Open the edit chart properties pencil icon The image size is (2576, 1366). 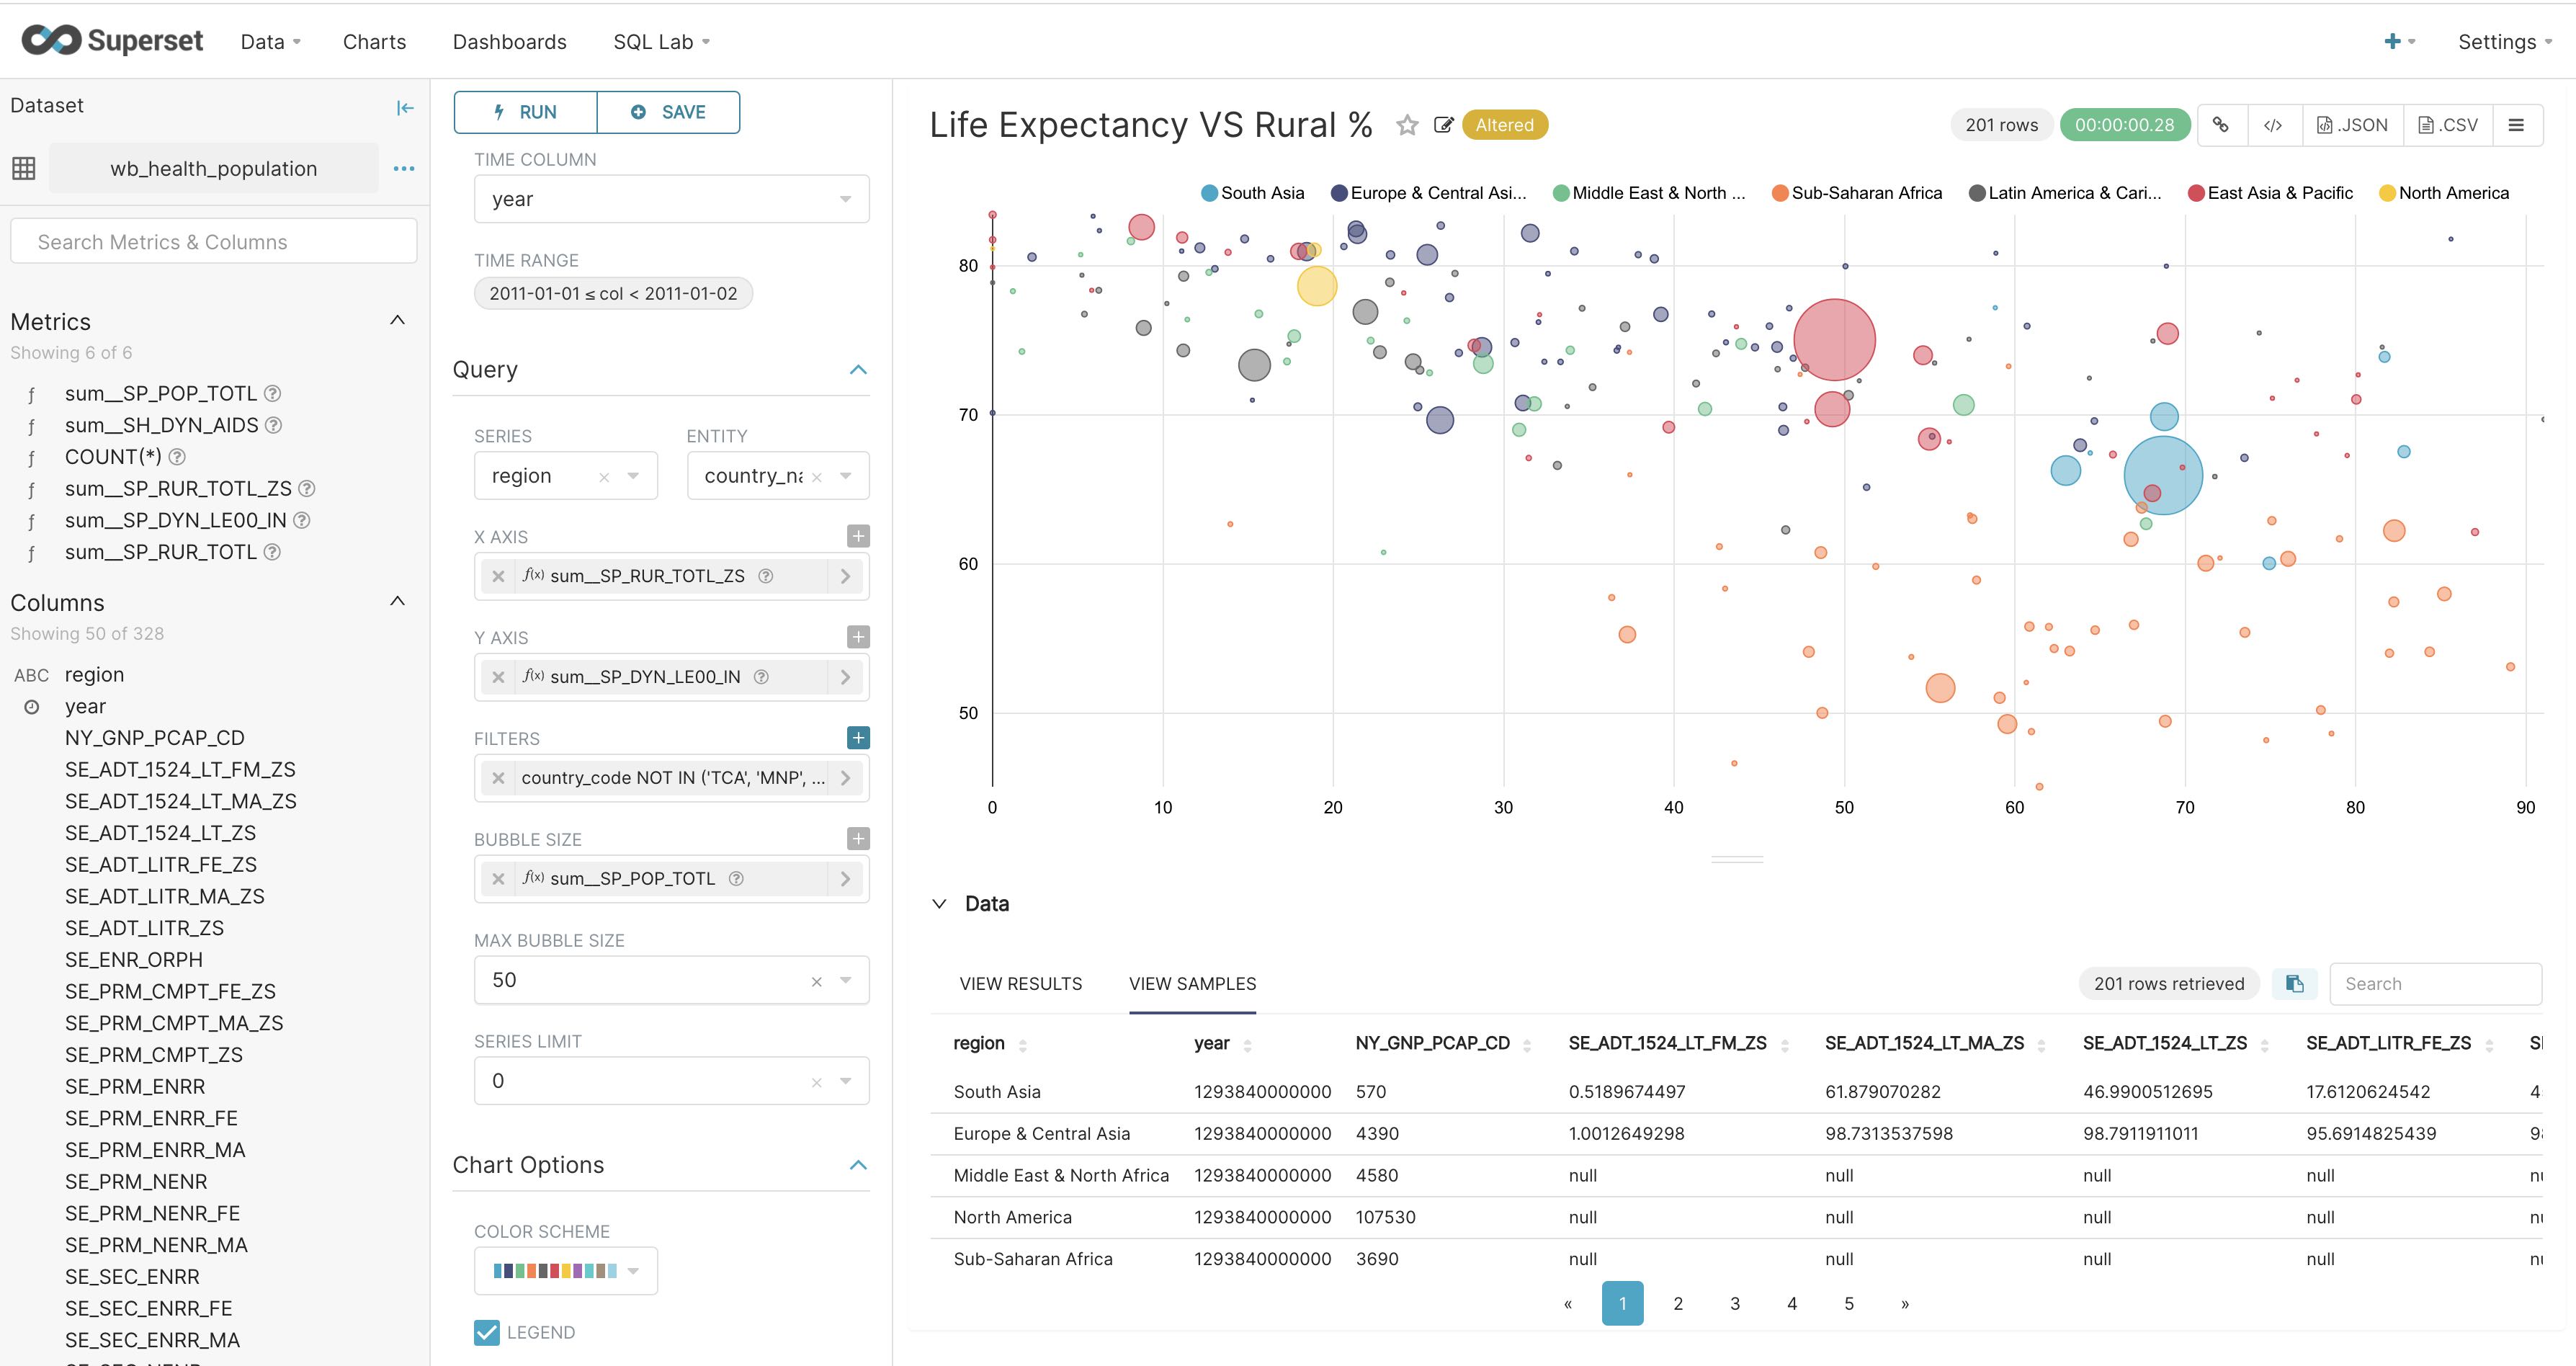pyautogui.click(x=1443, y=125)
